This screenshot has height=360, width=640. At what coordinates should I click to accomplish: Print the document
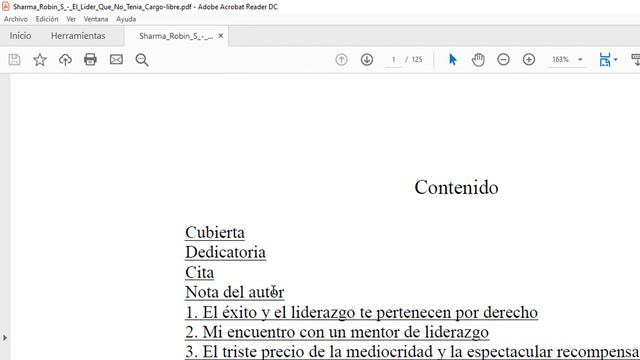[x=90, y=60]
